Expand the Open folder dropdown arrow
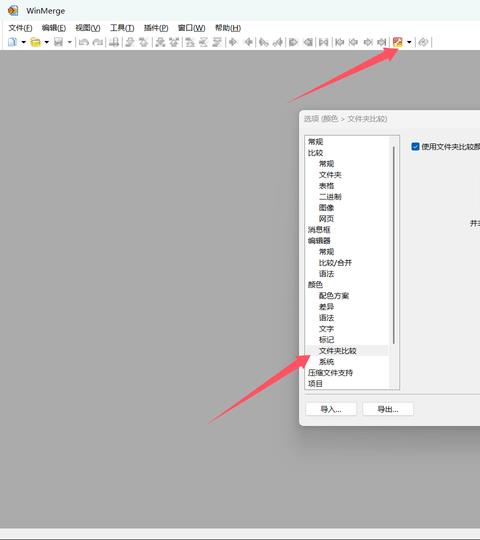The height and width of the screenshot is (540, 480). pyautogui.click(x=46, y=42)
